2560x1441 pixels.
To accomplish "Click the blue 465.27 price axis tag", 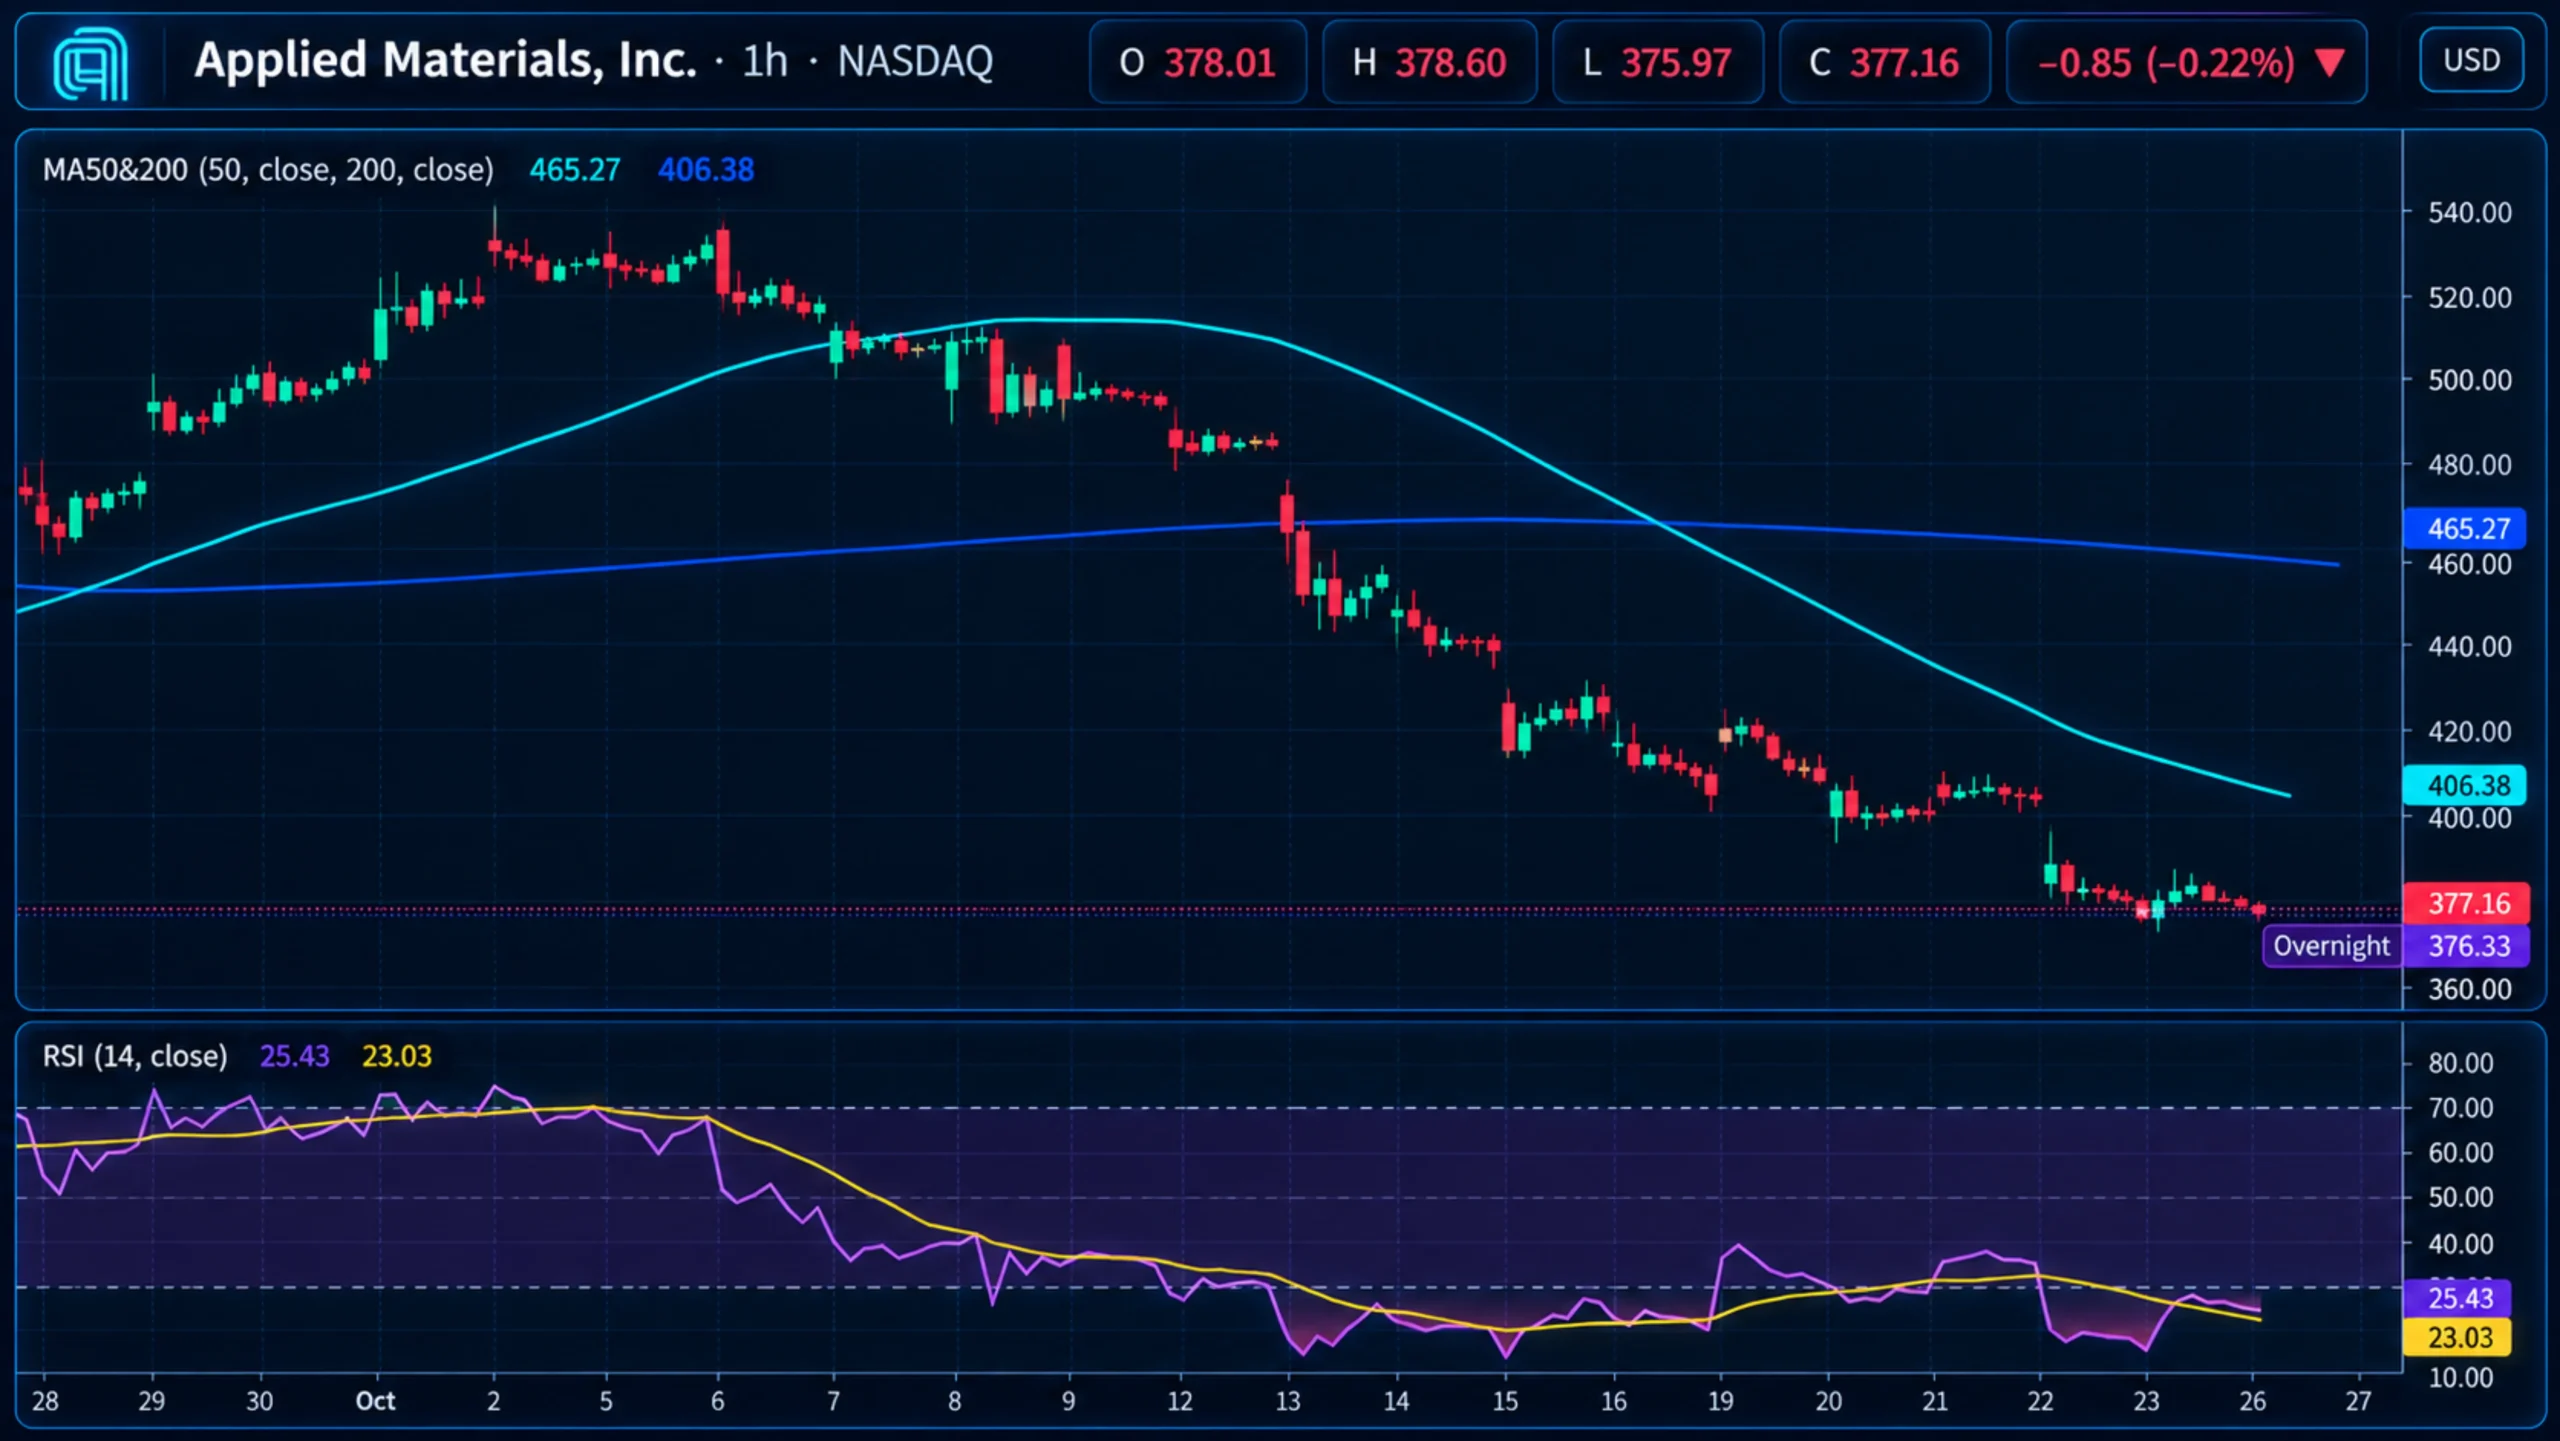I will coord(2464,528).
